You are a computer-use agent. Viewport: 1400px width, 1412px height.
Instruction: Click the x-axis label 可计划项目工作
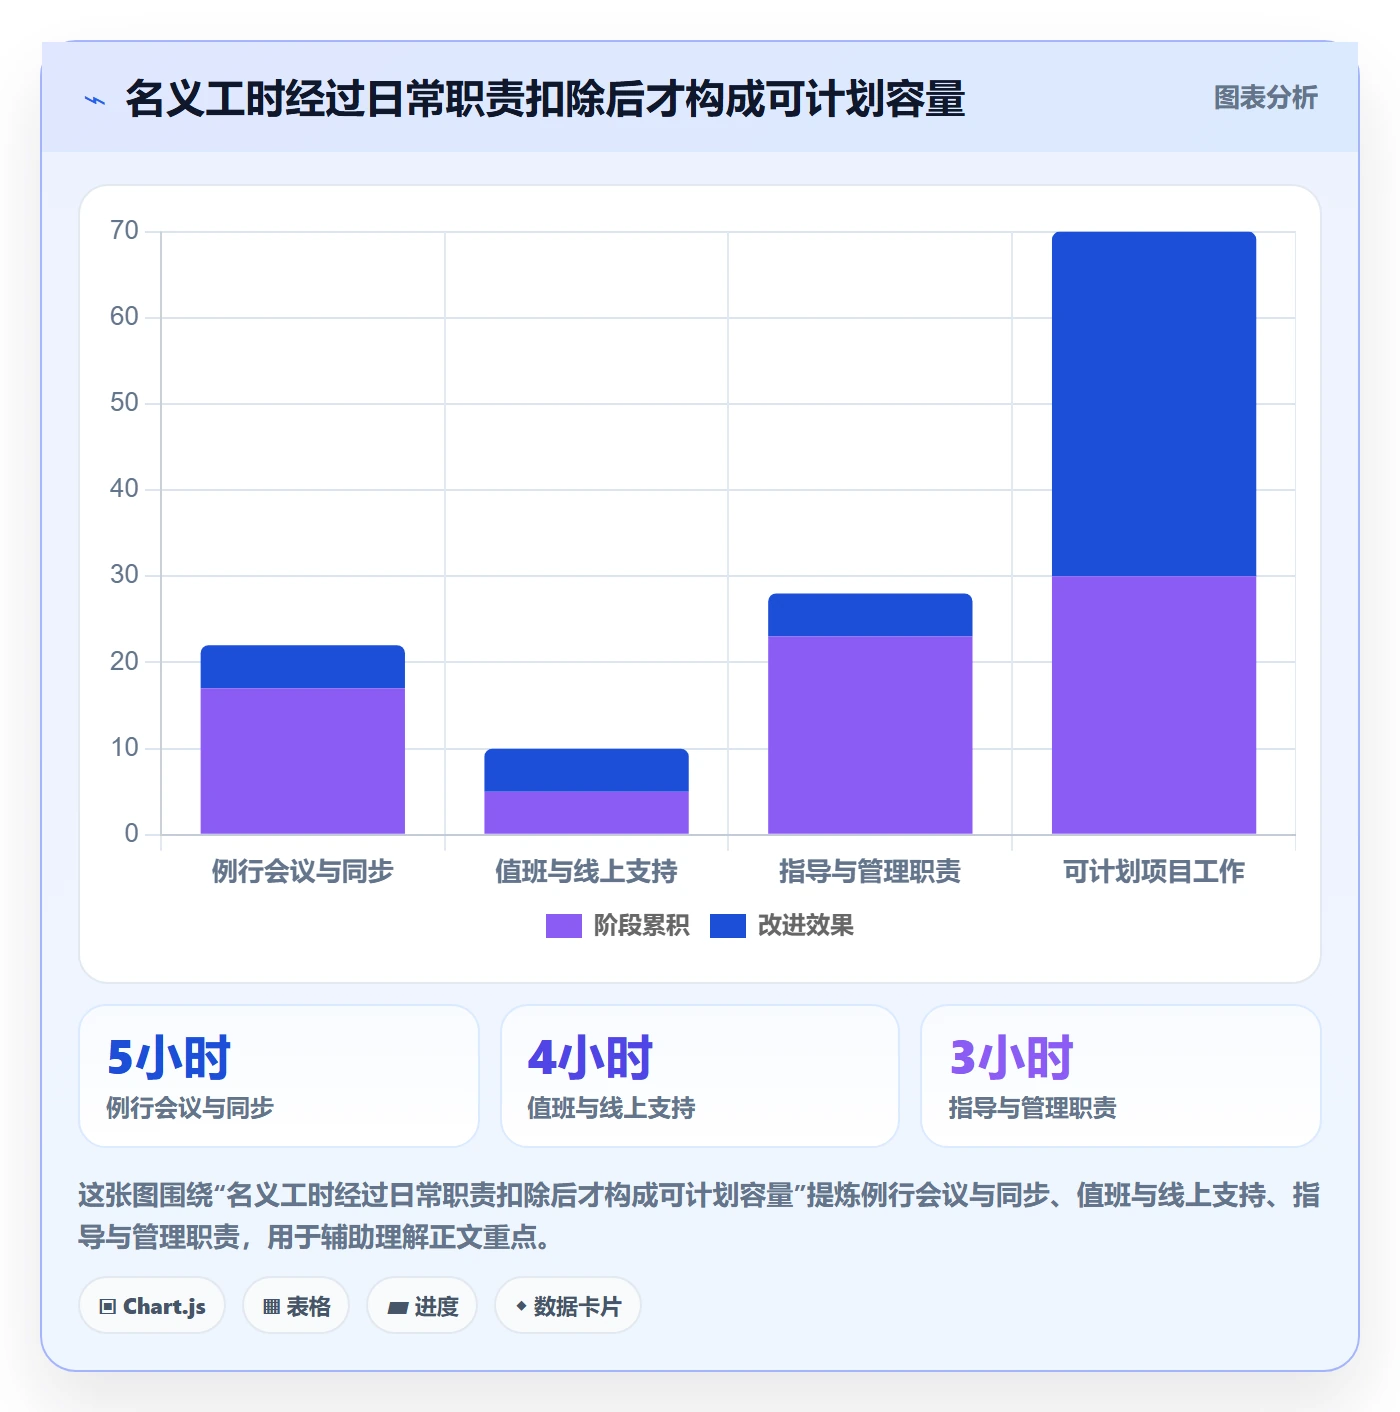click(1154, 872)
